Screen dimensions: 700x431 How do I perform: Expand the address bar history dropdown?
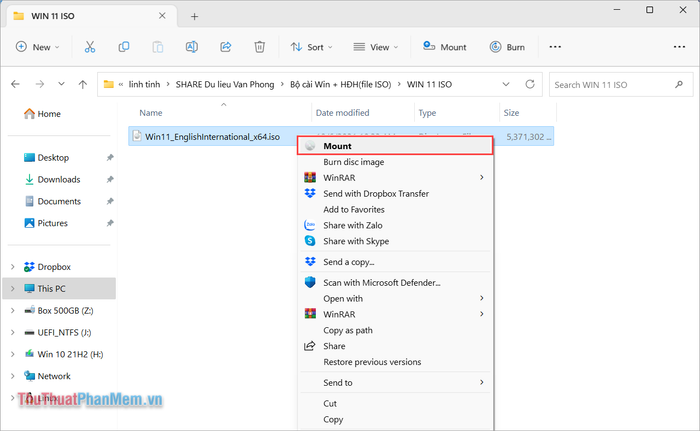506,84
